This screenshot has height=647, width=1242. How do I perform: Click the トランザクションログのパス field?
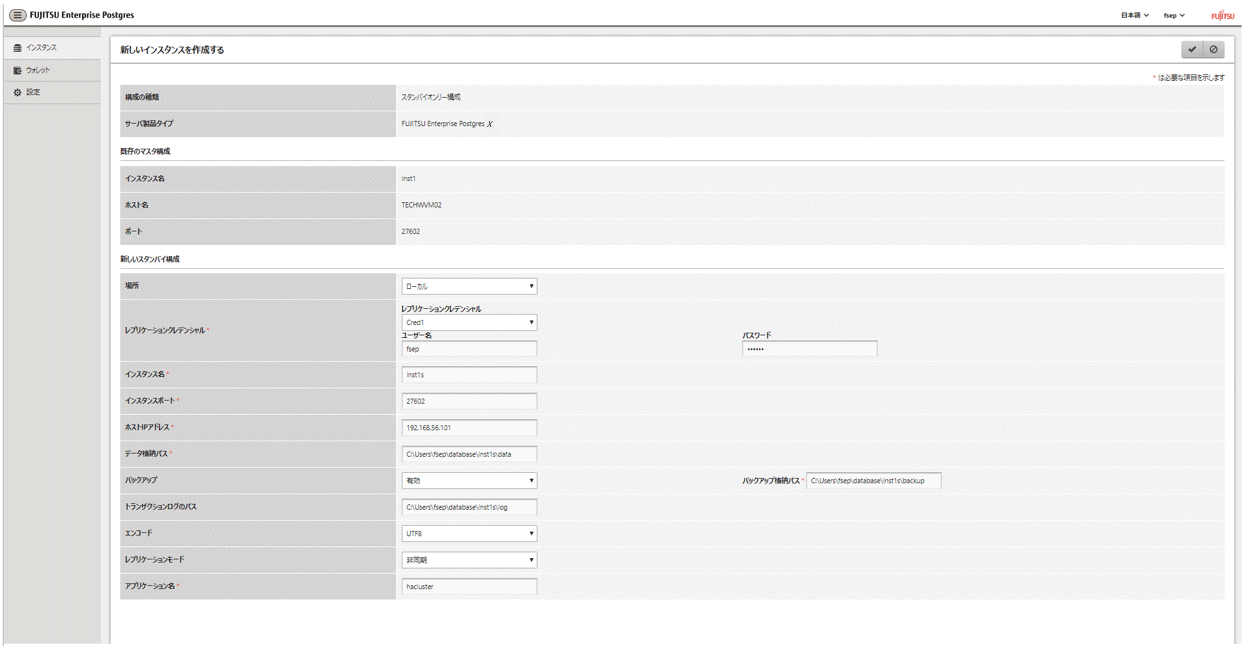pos(469,507)
